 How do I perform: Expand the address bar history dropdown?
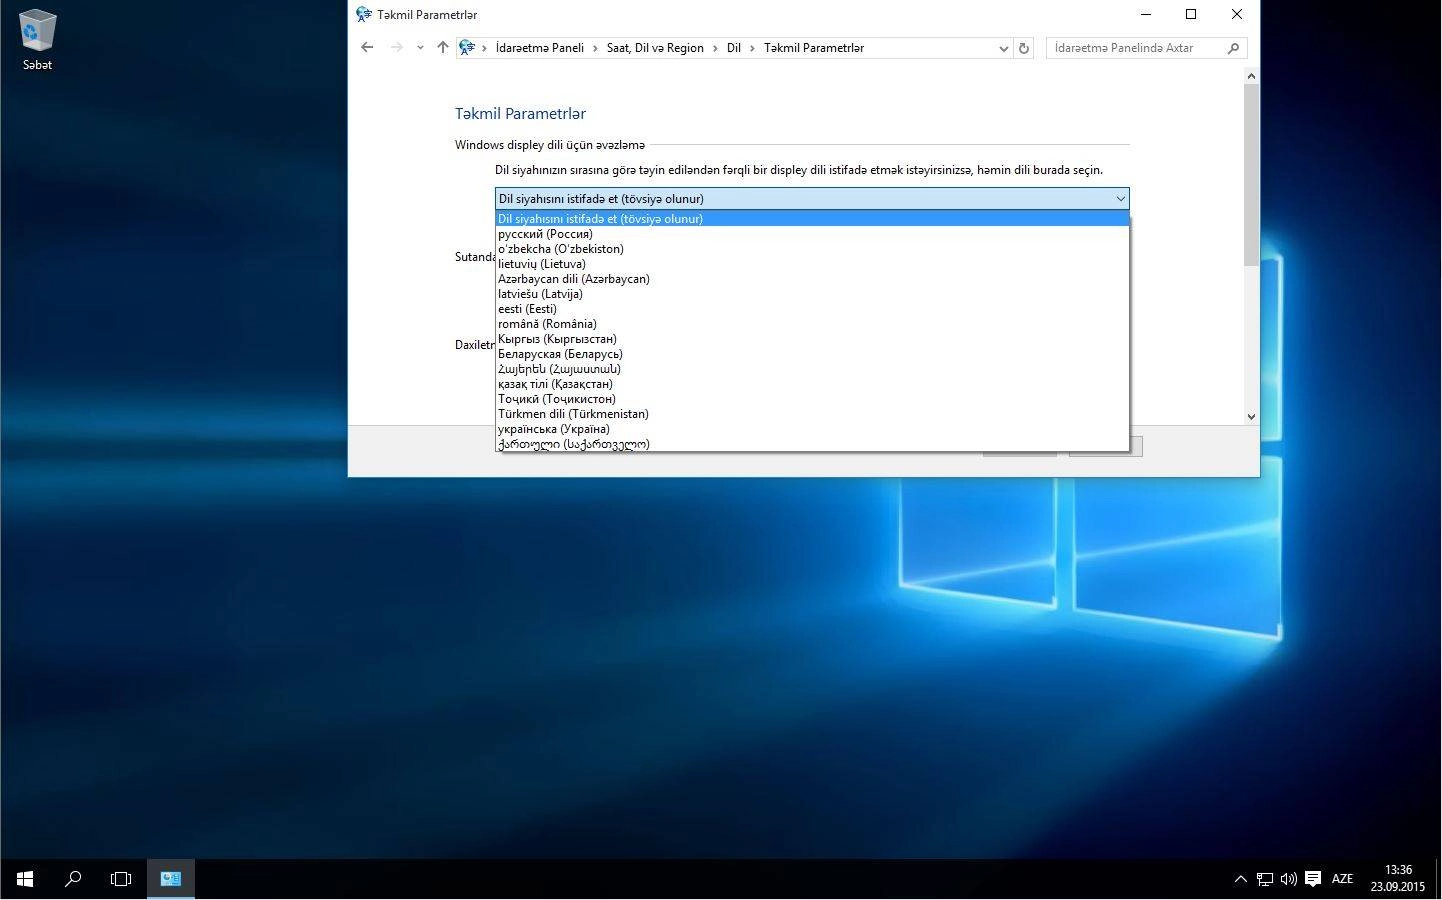coord(1003,48)
